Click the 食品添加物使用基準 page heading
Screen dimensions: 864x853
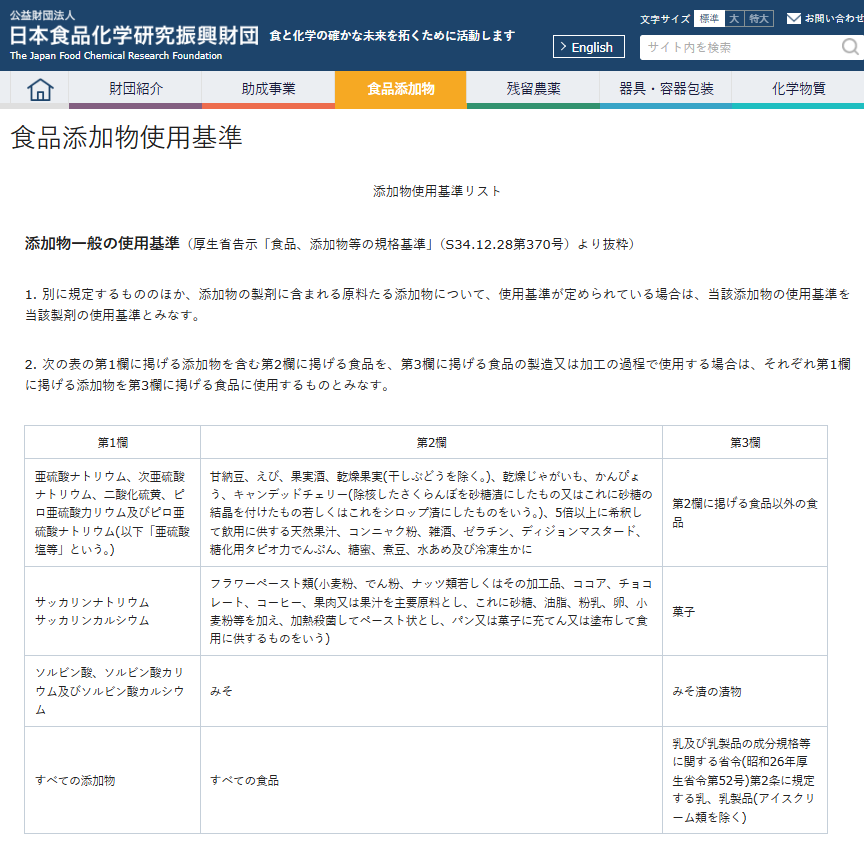[126, 137]
